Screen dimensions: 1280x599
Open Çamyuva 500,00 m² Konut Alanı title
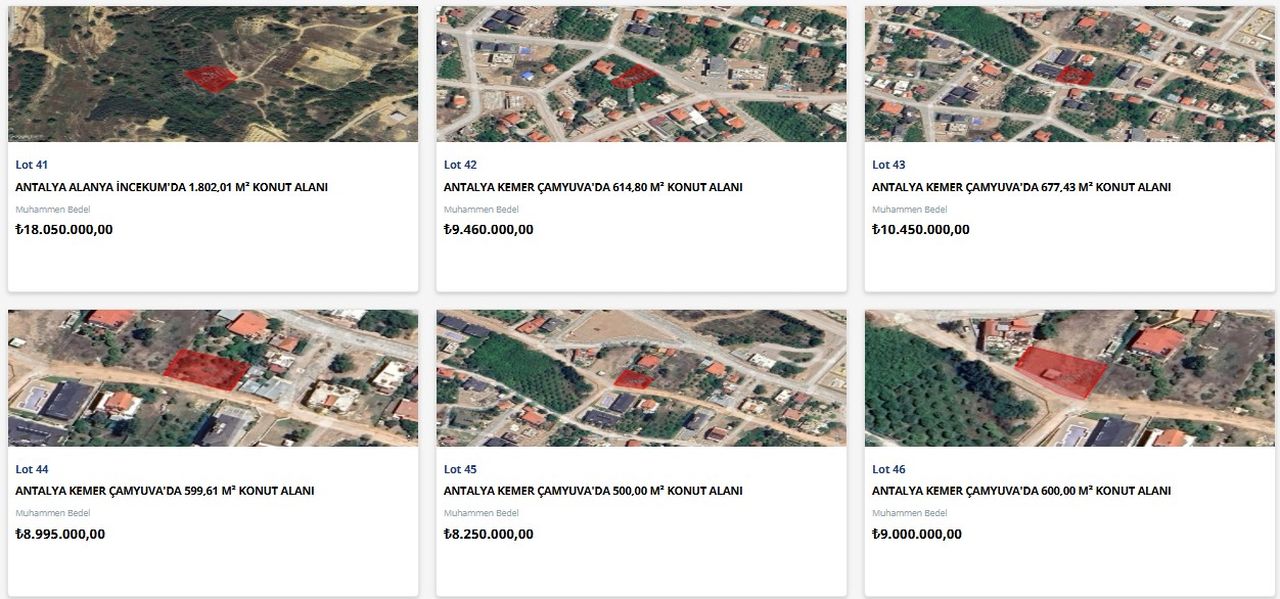tap(593, 491)
